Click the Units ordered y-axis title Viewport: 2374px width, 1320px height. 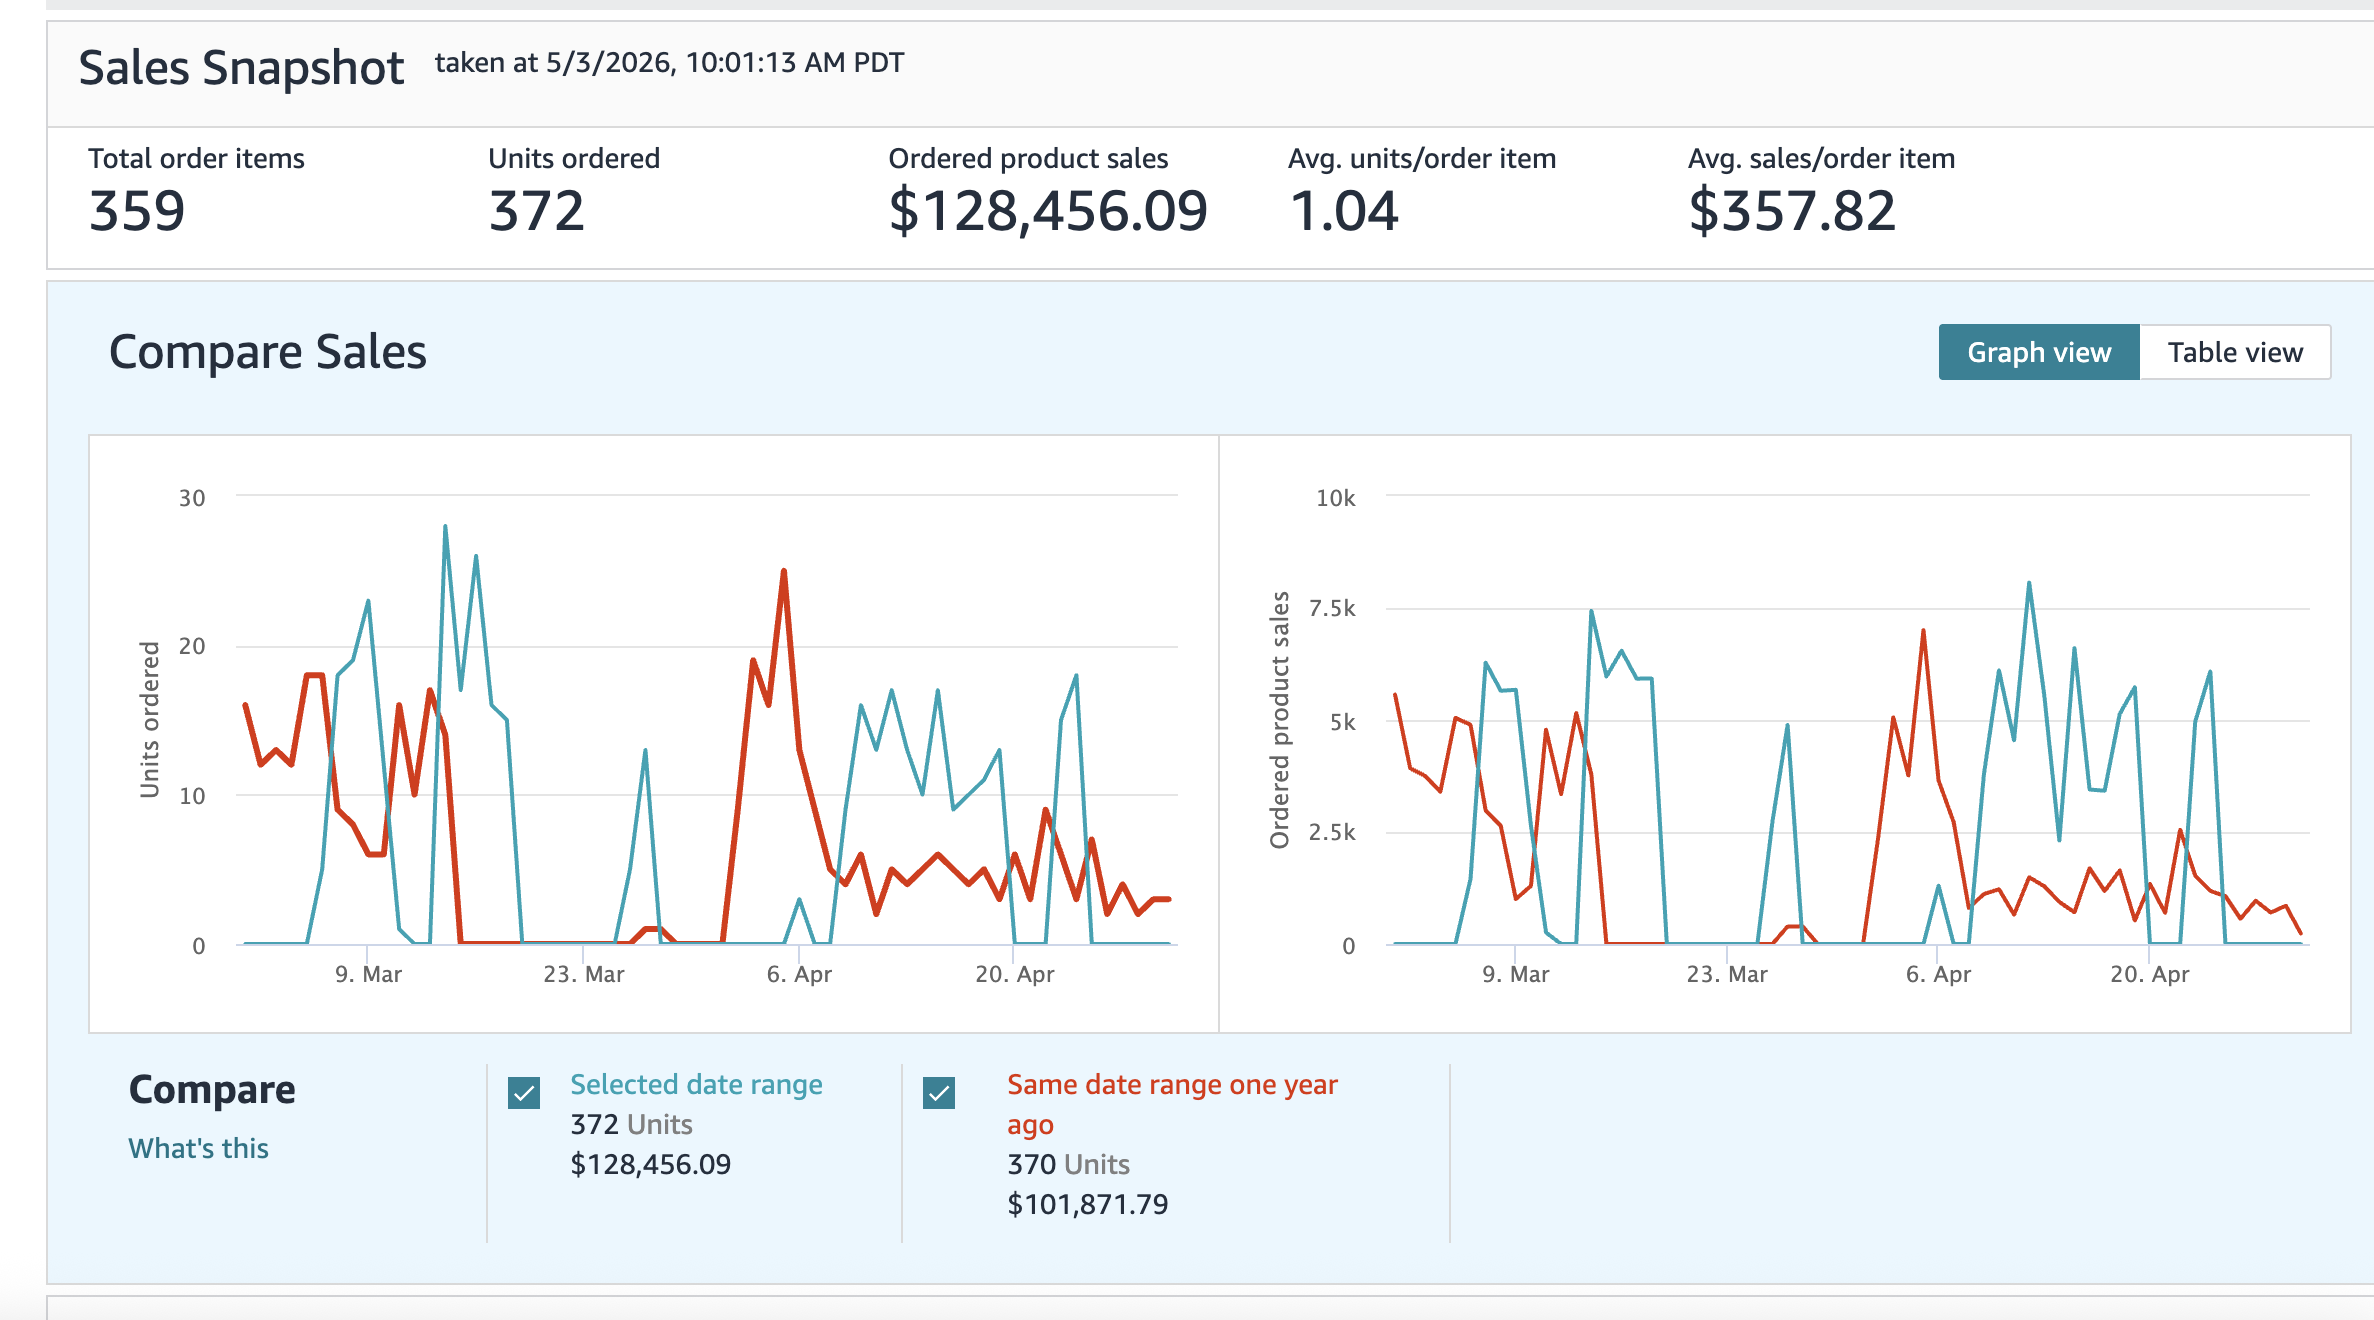150,720
